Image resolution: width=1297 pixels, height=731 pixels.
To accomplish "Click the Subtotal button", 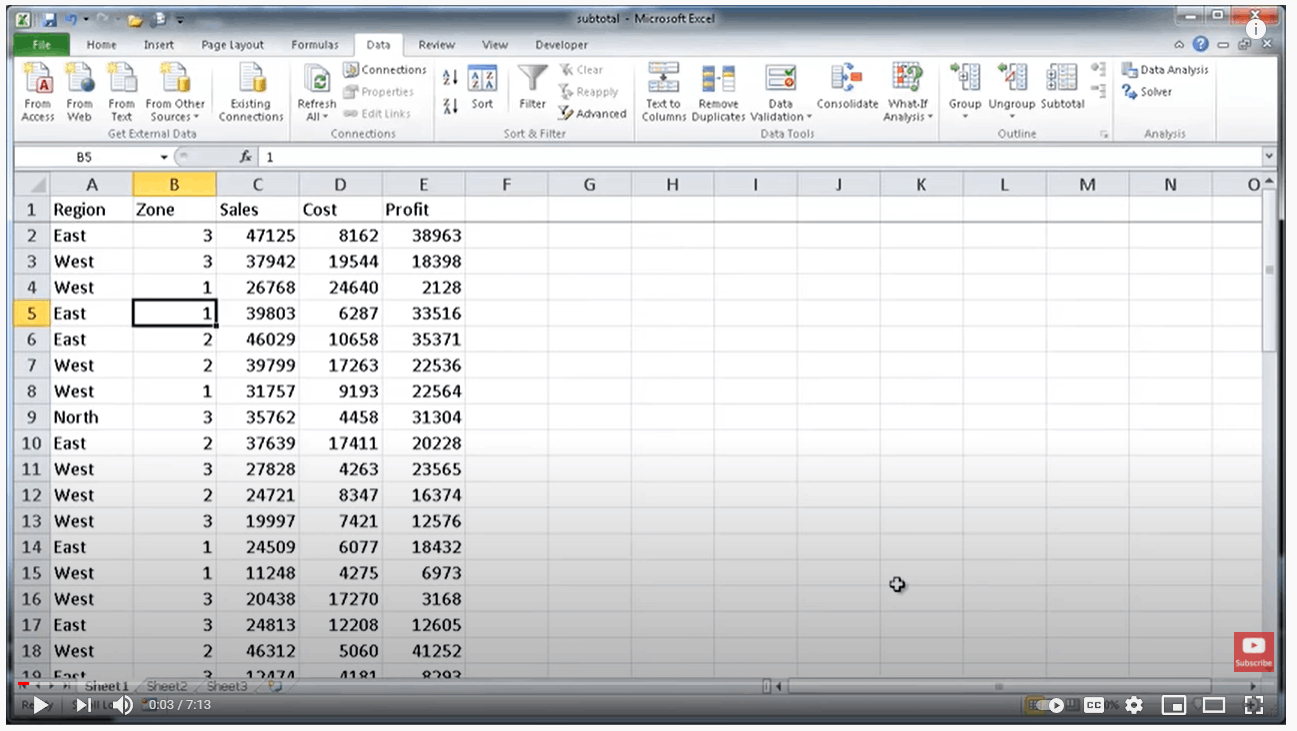I will [1062, 88].
